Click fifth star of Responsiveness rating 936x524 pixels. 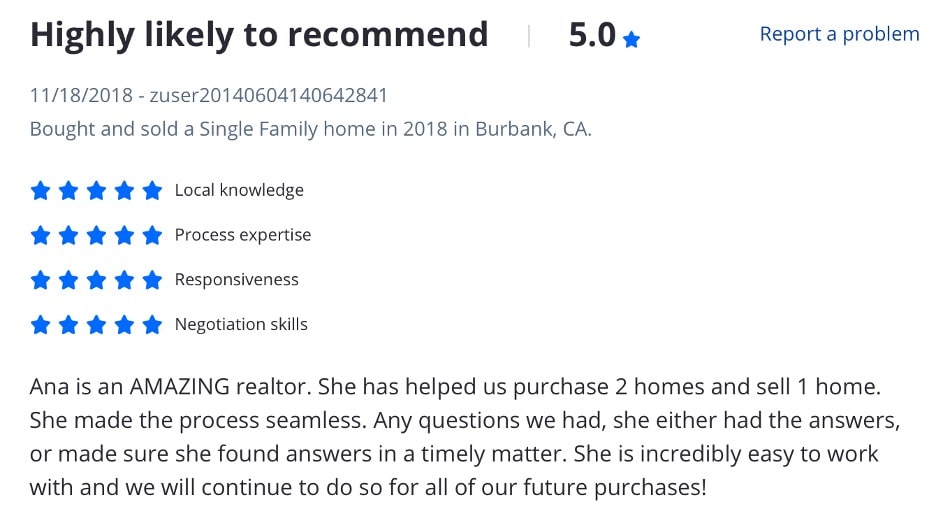(152, 280)
